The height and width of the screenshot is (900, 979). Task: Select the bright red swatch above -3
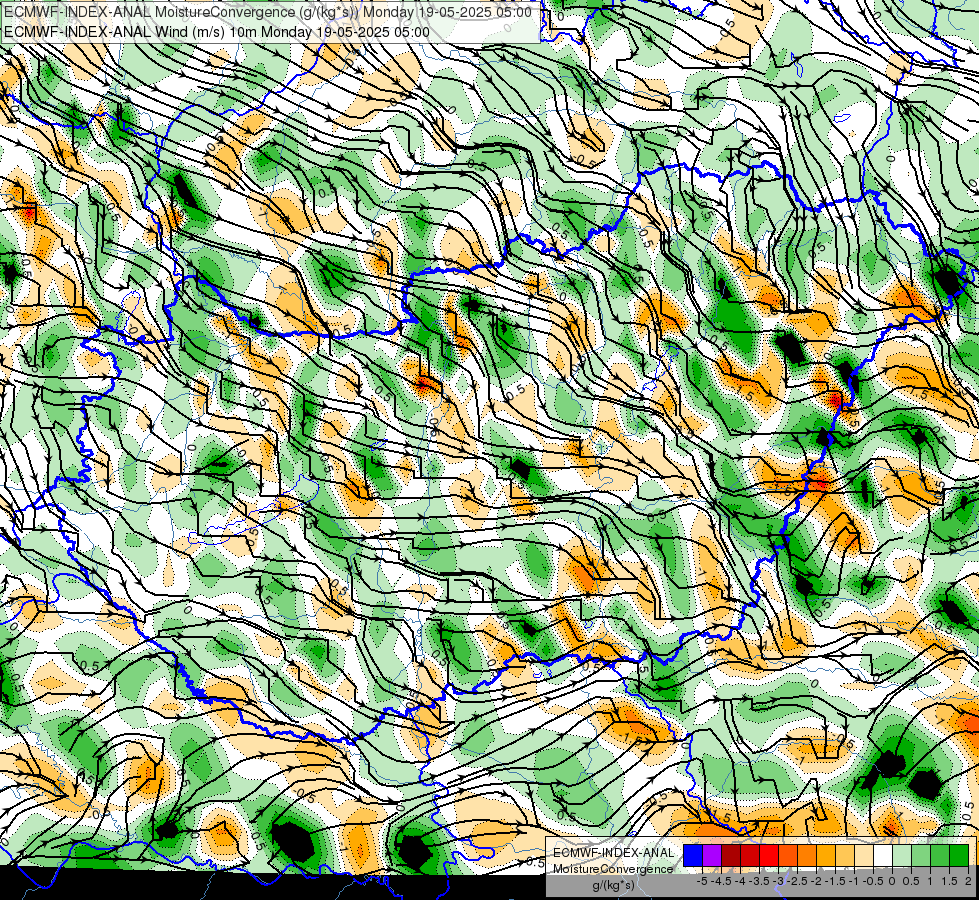[769, 856]
